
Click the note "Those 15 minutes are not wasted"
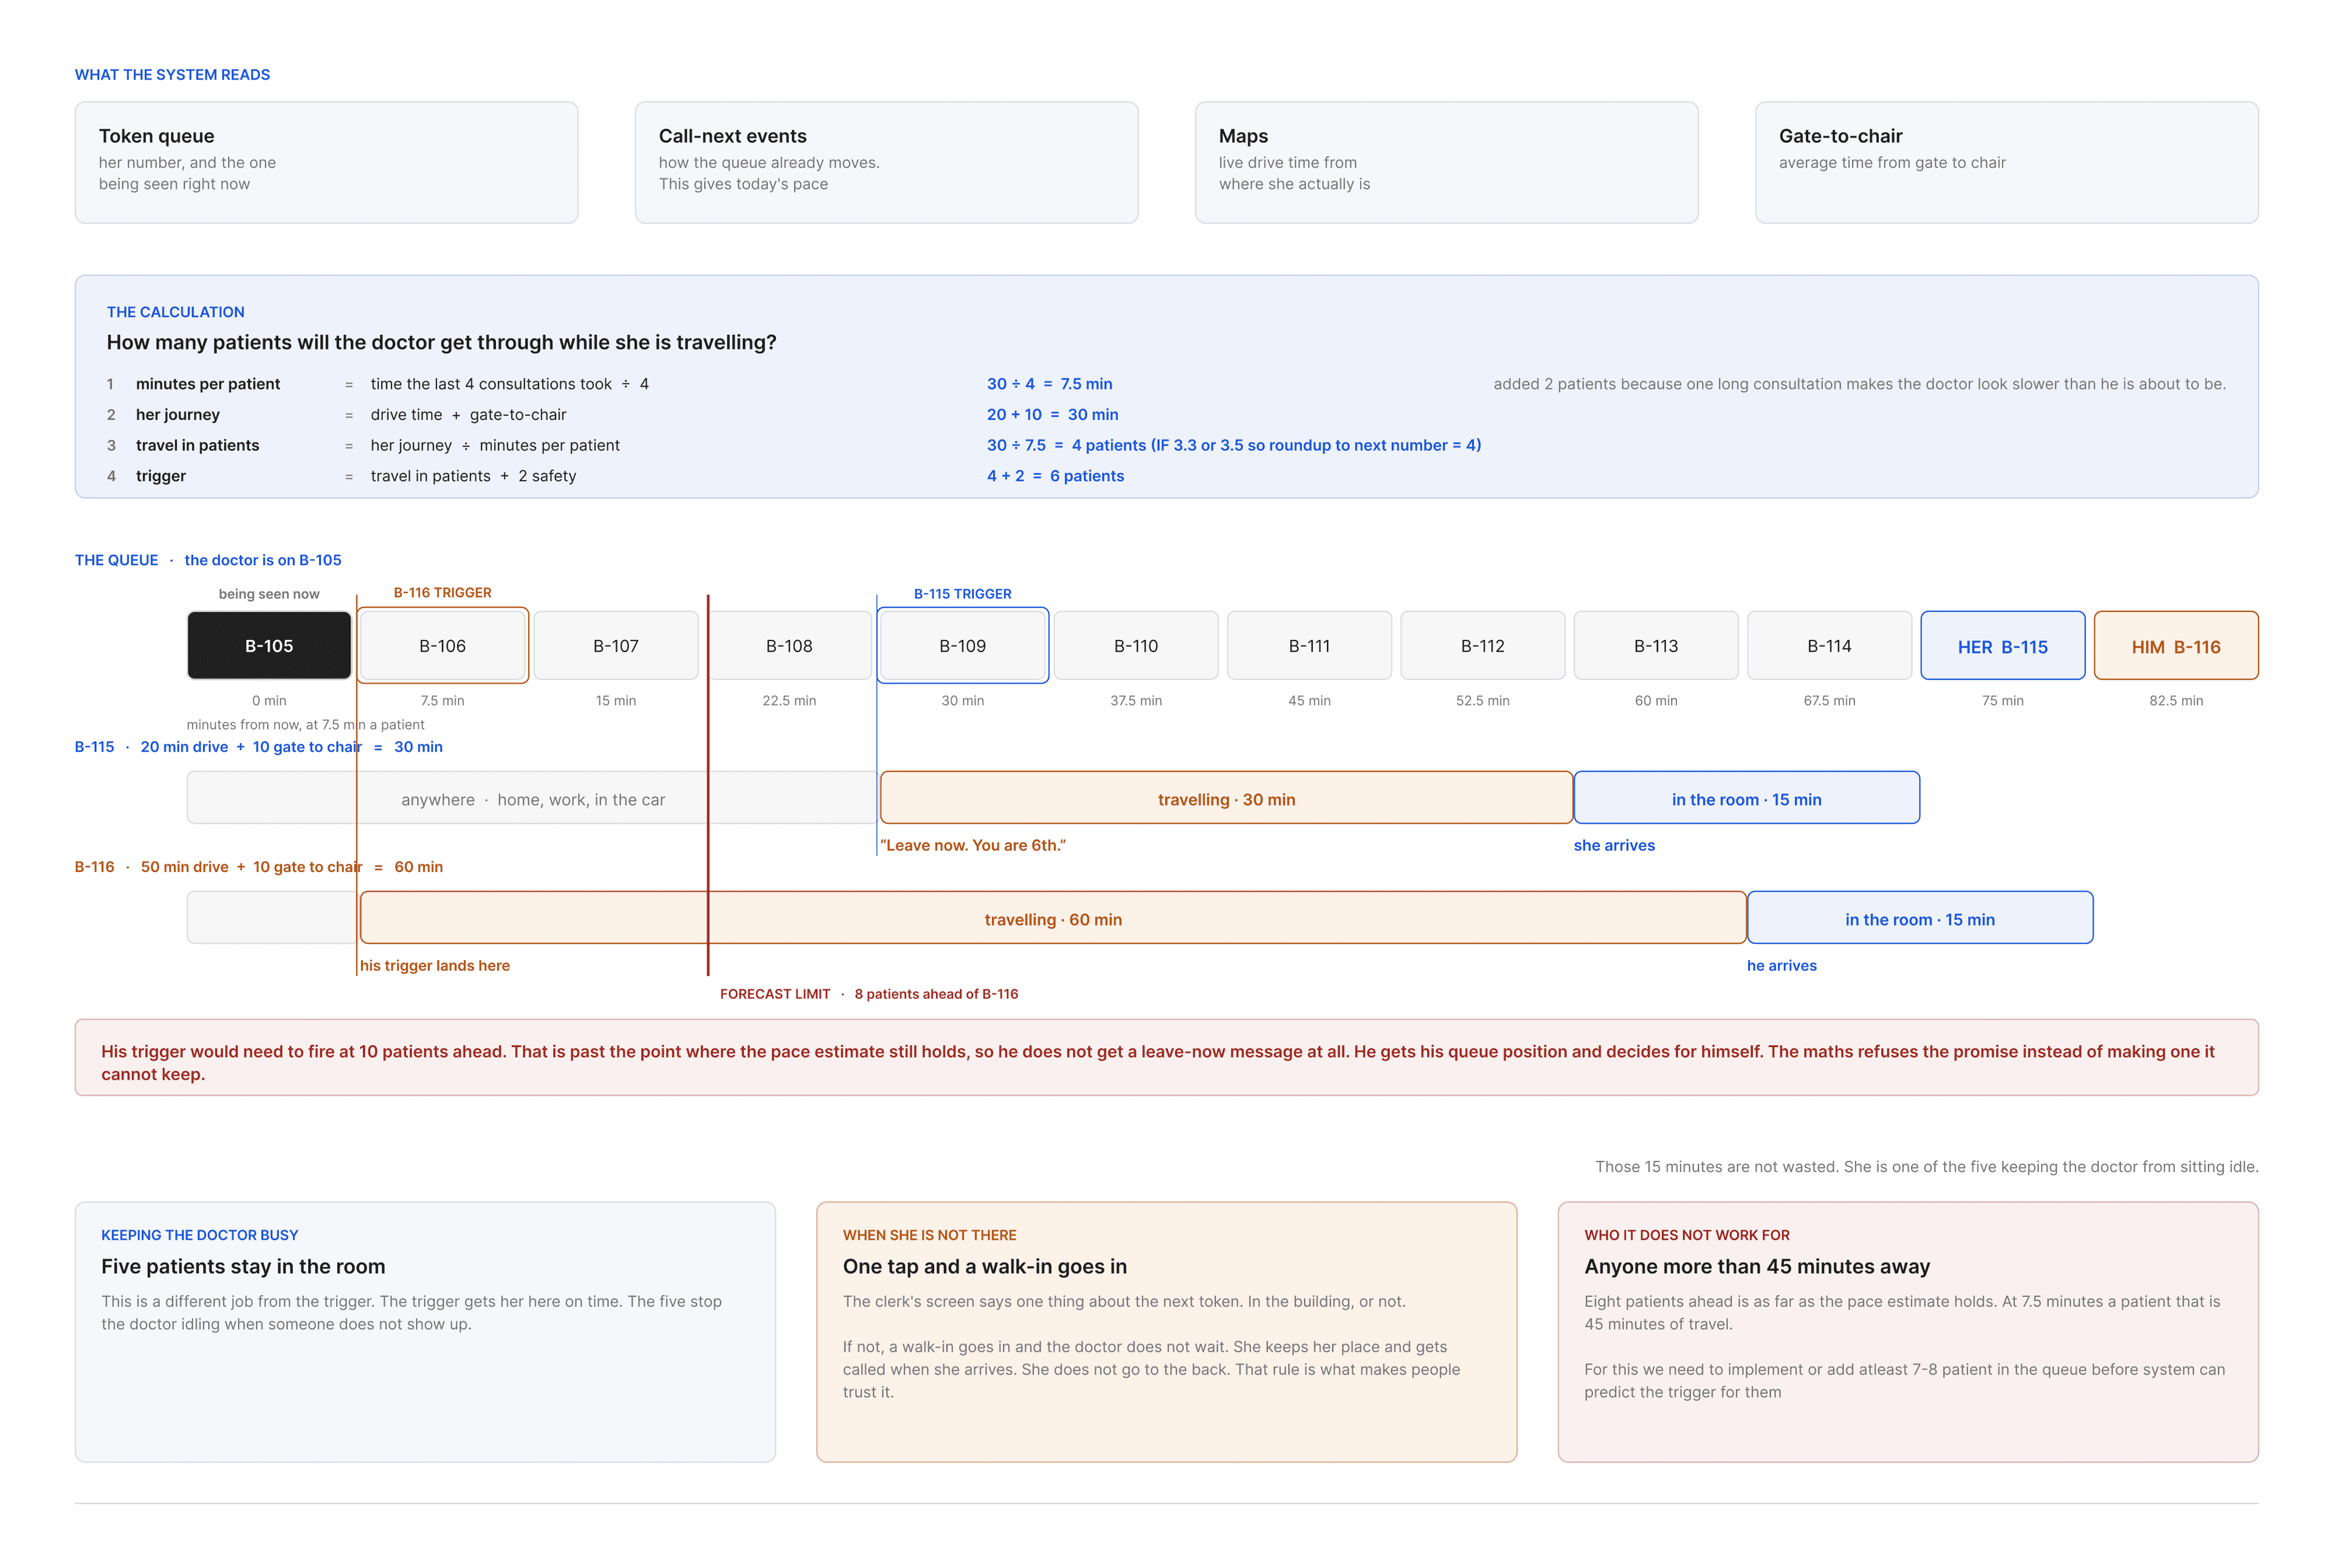[1926, 1167]
